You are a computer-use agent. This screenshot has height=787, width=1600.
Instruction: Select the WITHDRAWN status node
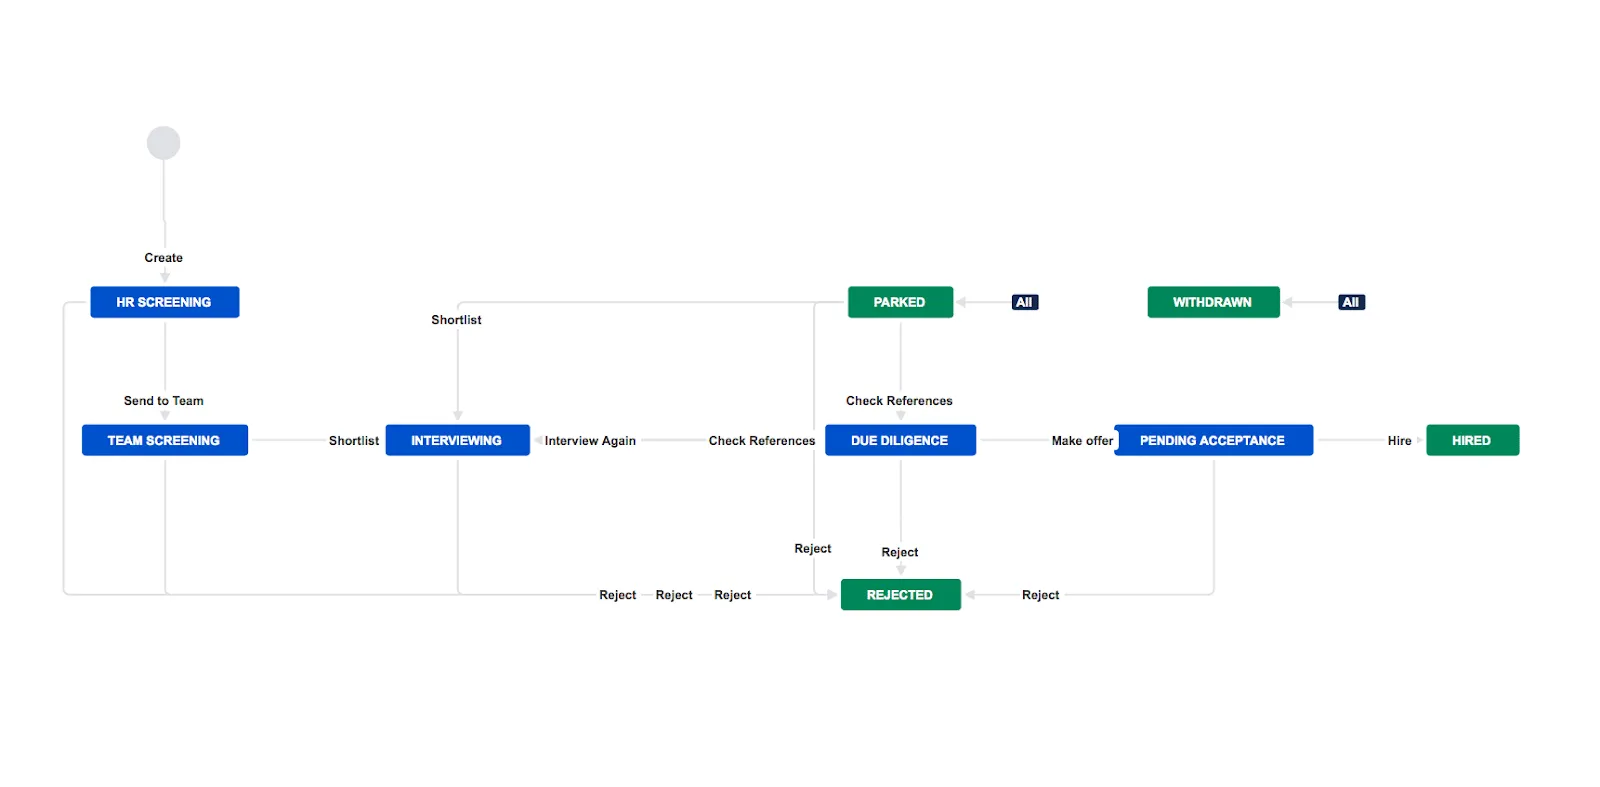(1212, 302)
